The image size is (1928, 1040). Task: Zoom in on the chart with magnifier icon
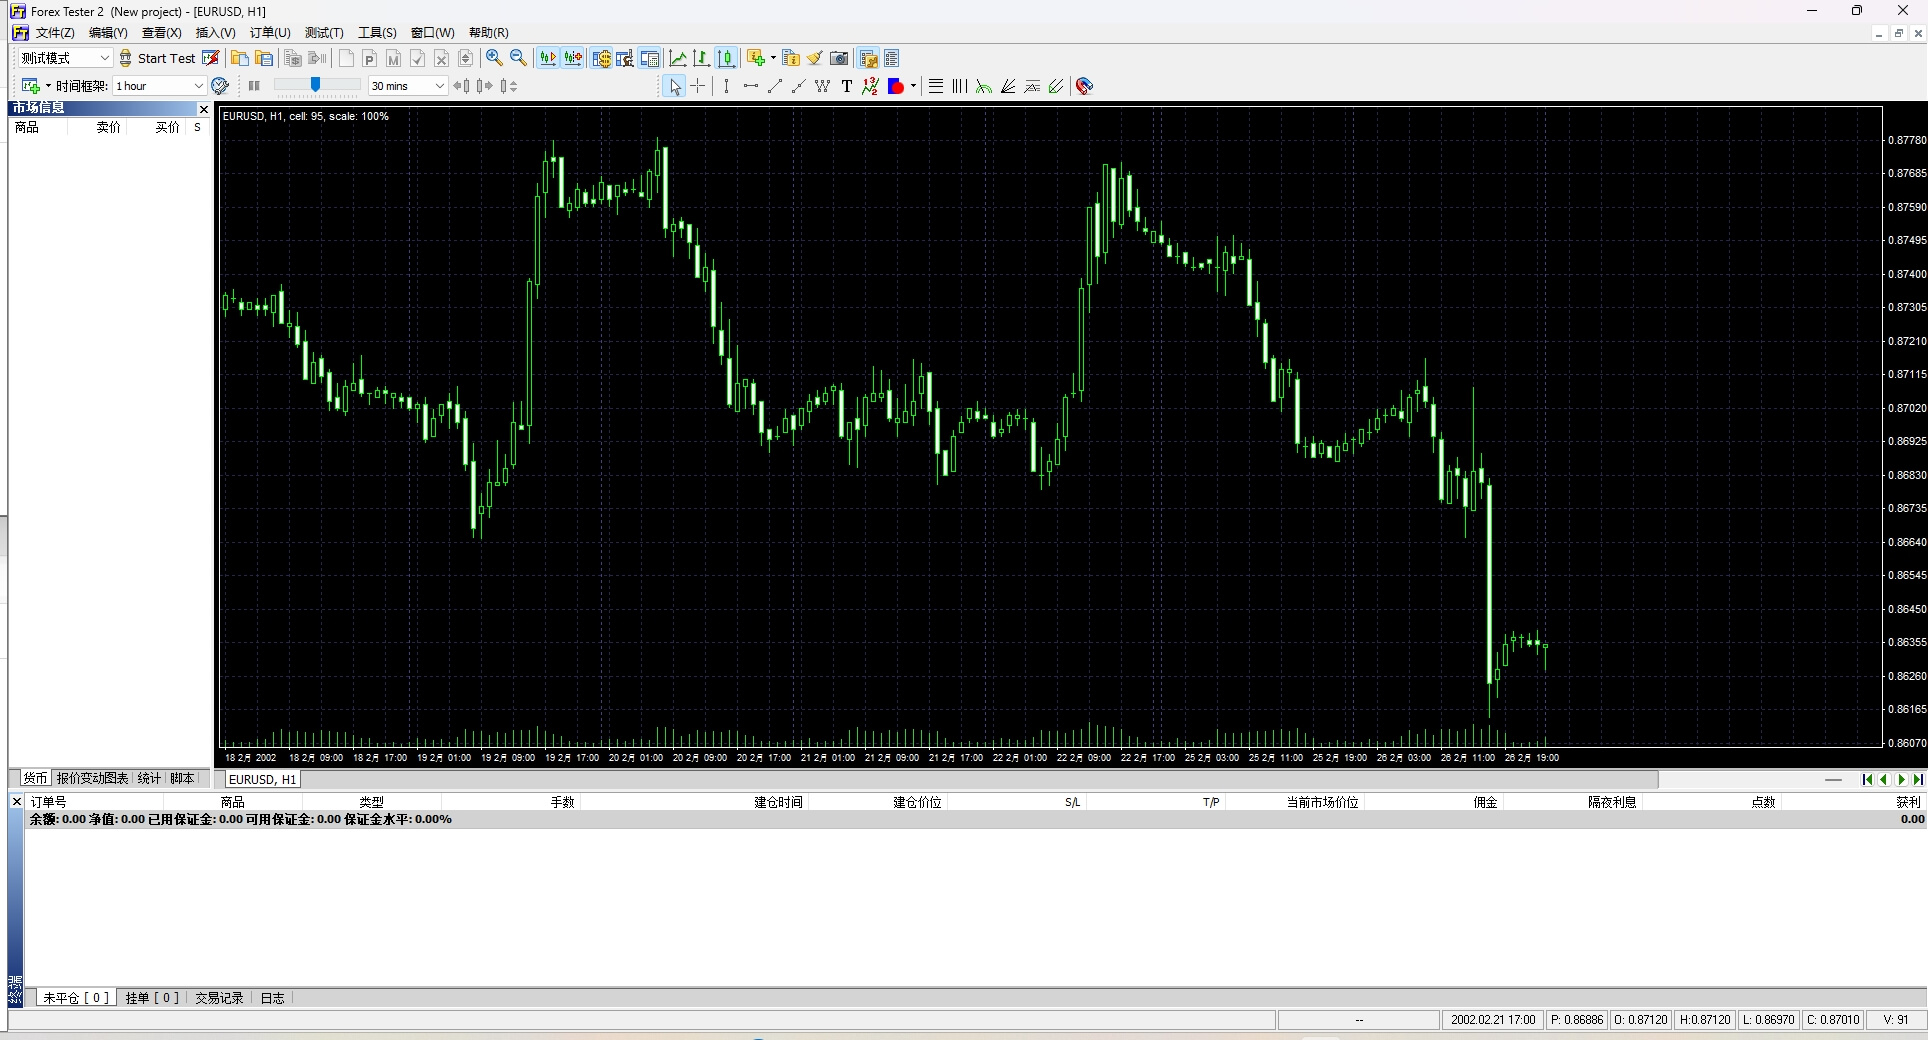click(x=493, y=58)
